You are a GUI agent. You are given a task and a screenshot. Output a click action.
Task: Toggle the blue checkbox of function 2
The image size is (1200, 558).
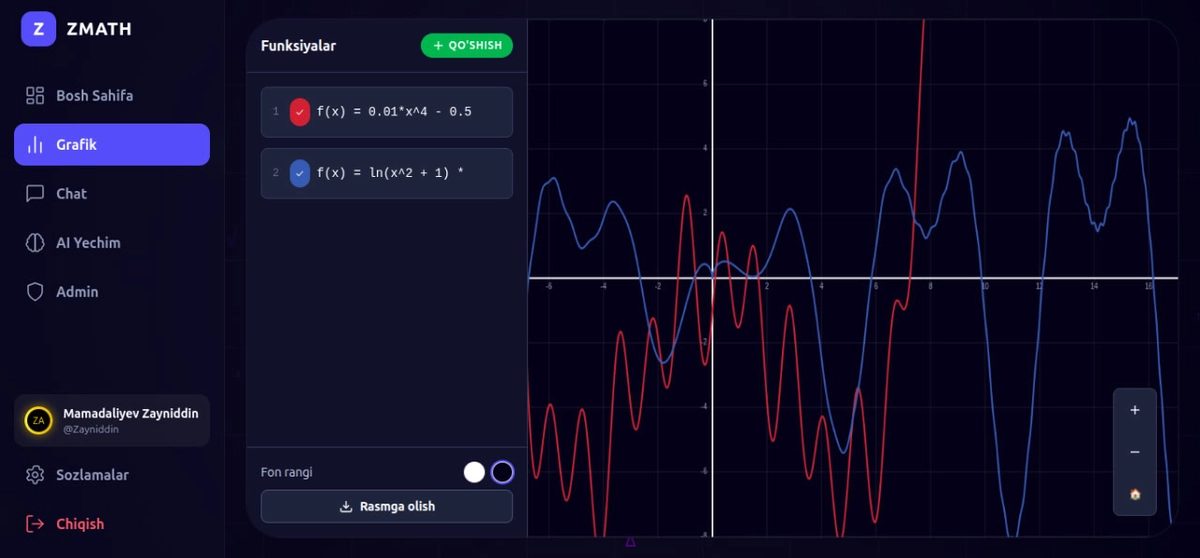pyautogui.click(x=300, y=173)
